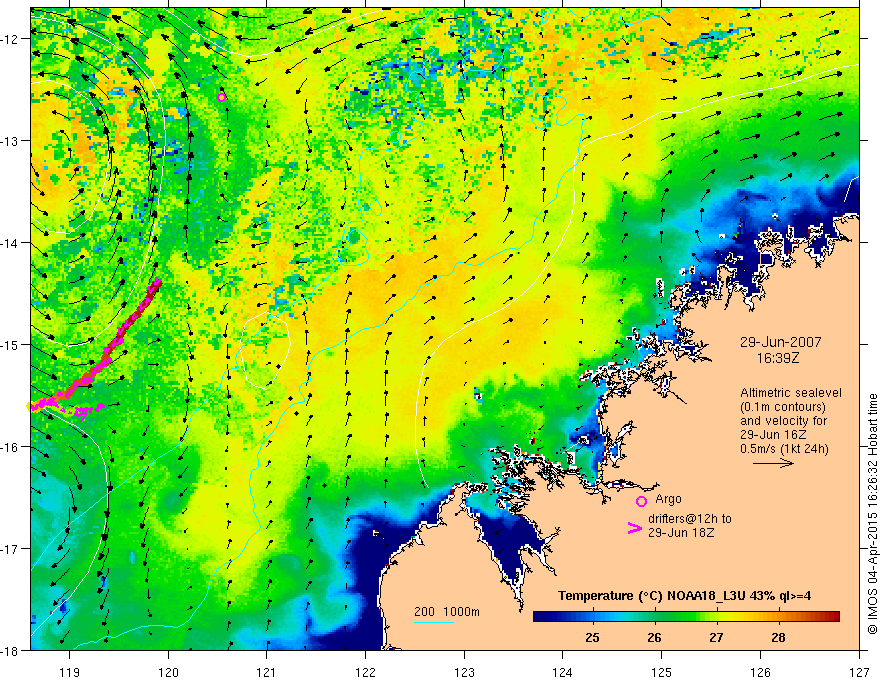This screenshot has height=680, width=880.
Task: Click the Argo float marker near 120.5E
Action: tap(221, 97)
